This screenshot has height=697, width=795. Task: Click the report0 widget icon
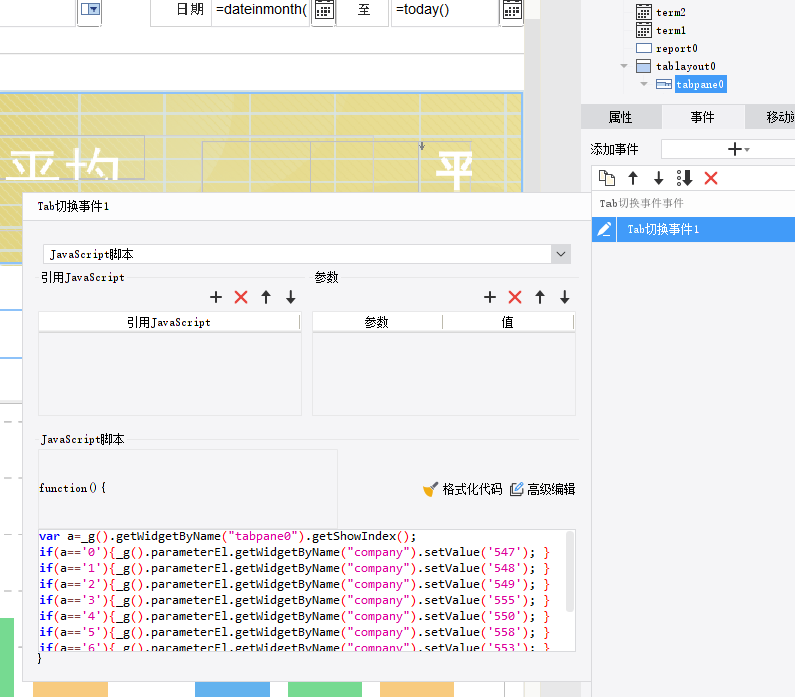coord(643,48)
